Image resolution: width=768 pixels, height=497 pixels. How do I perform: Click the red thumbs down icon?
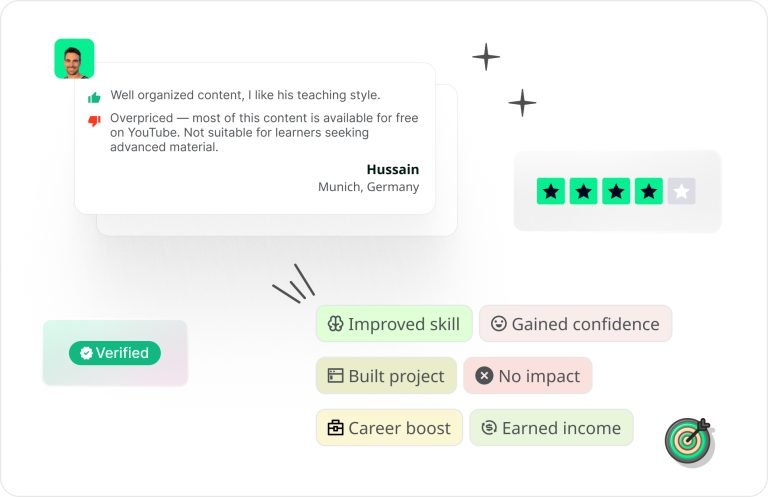94,121
